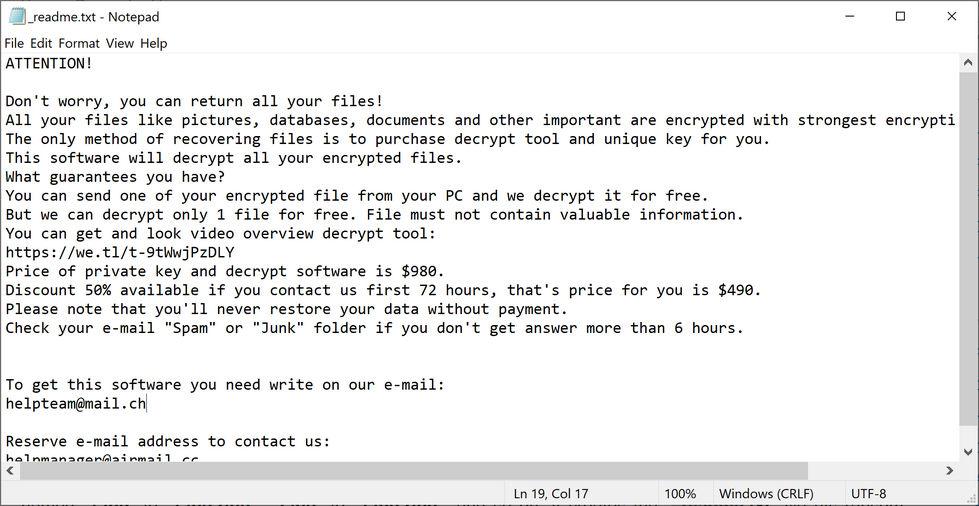
Task: Open the View menu
Action: tap(120, 43)
